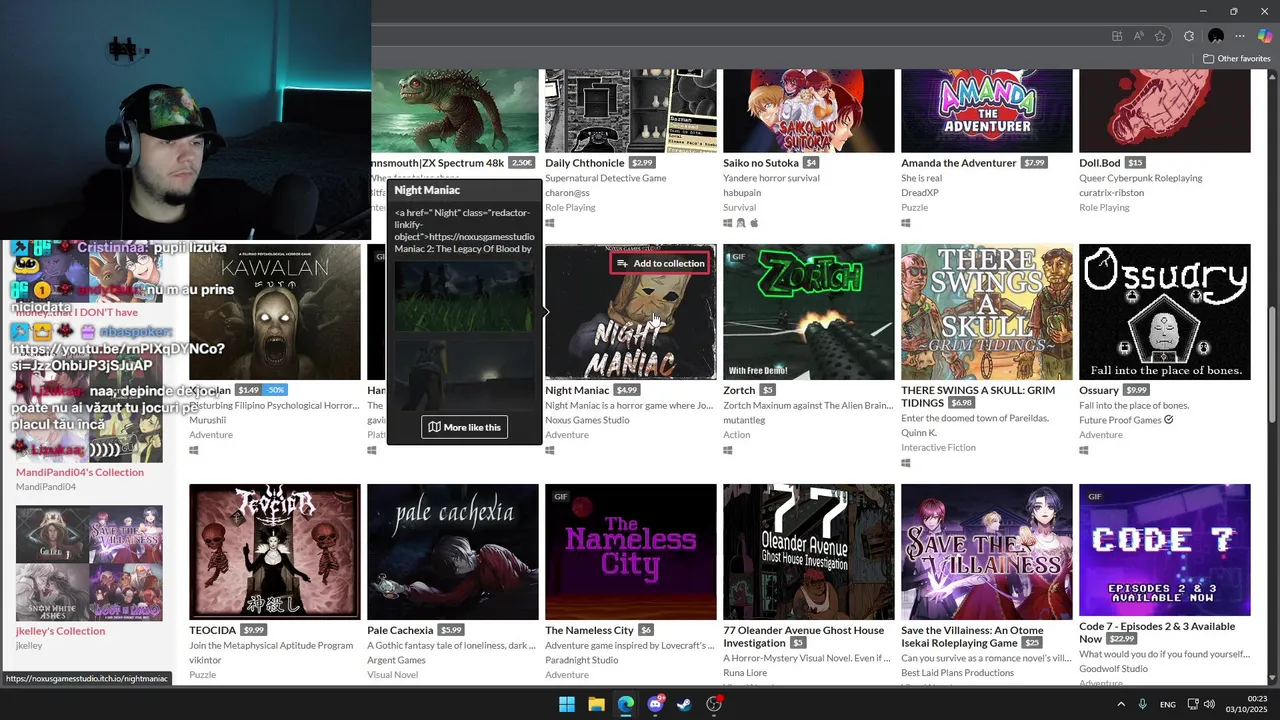
Task: Click the Edge split screen icon in address bar
Action: point(1117,36)
